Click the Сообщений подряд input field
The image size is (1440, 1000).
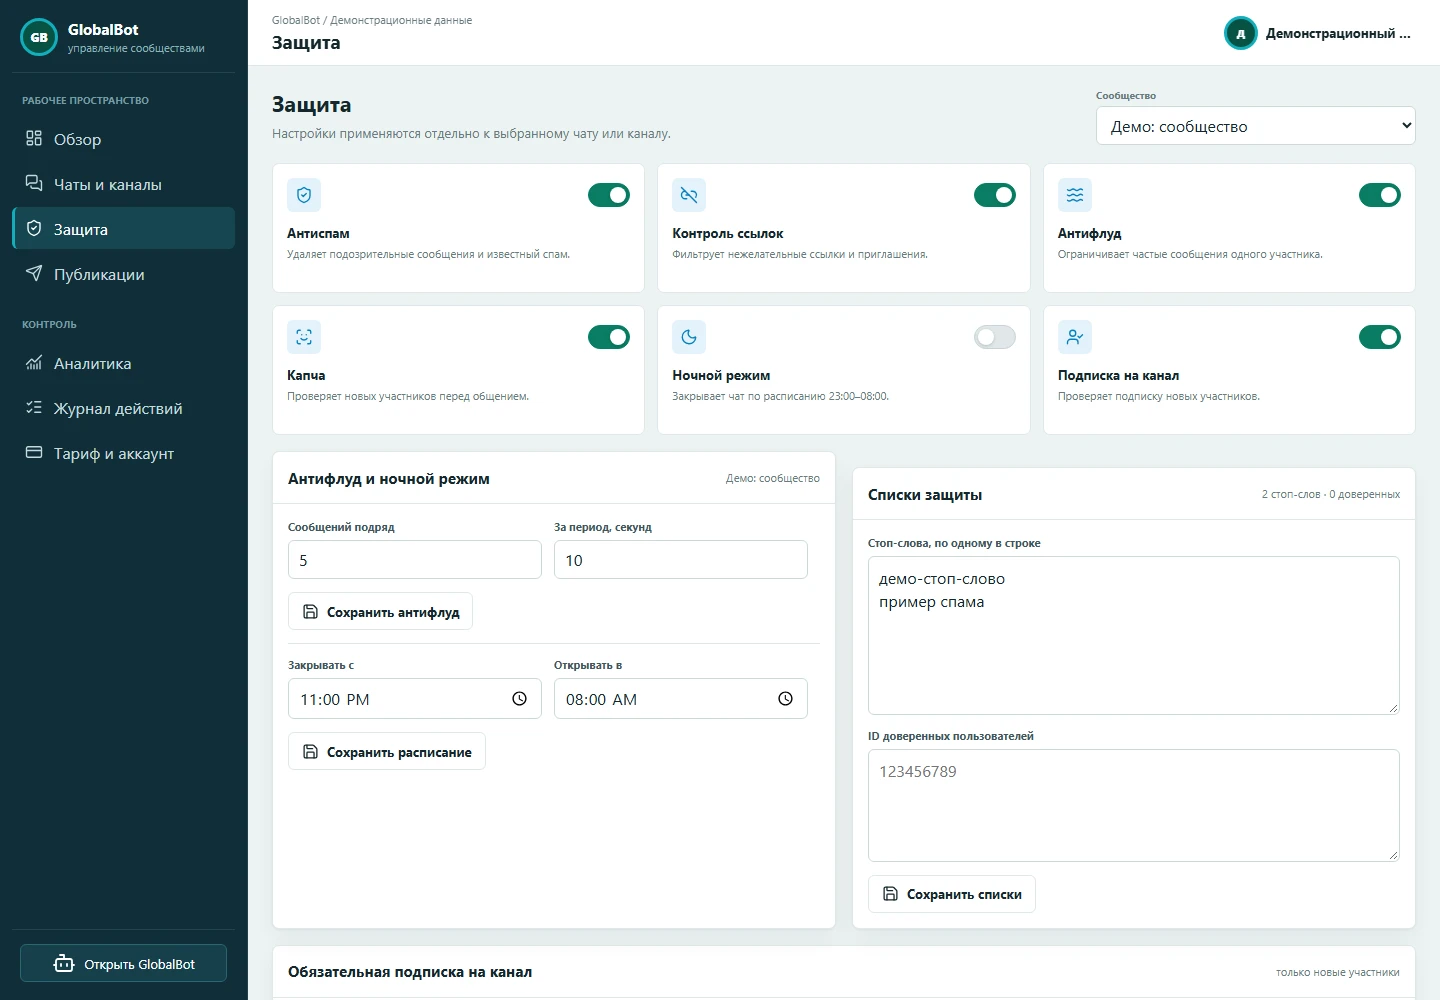(415, 560)
